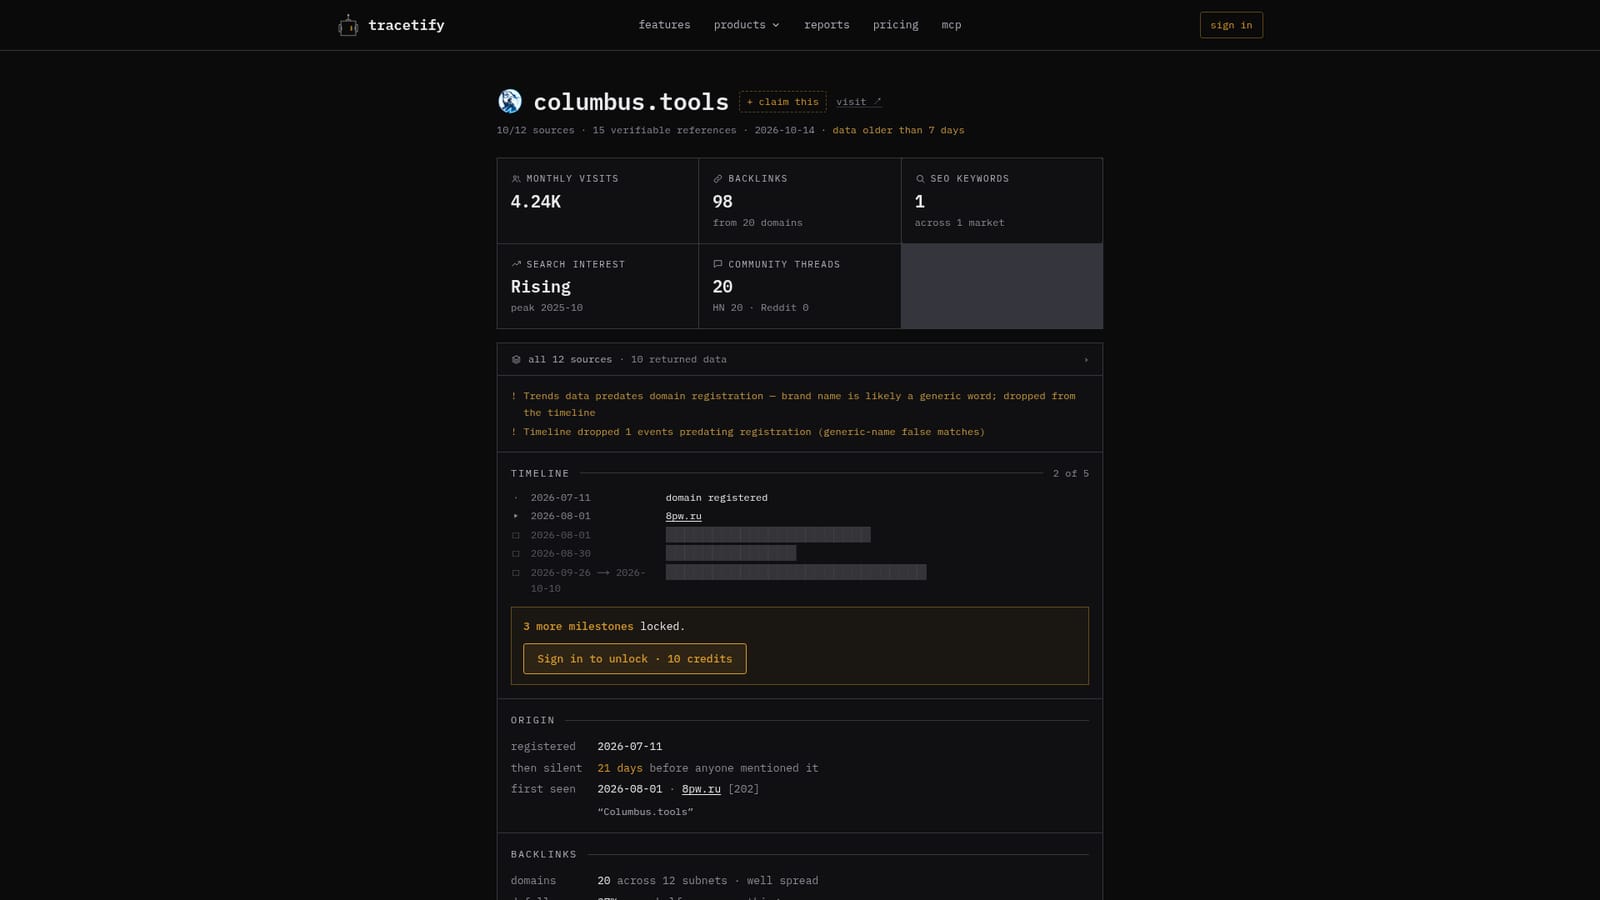Expand the all 12 sources row chevron
Screen dimensions: 1600x900
pyautogui.click(x=1086, y=360)
